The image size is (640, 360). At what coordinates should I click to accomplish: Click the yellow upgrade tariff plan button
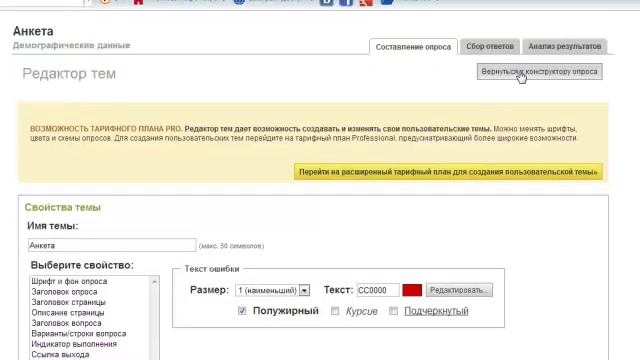click(448, 172)
